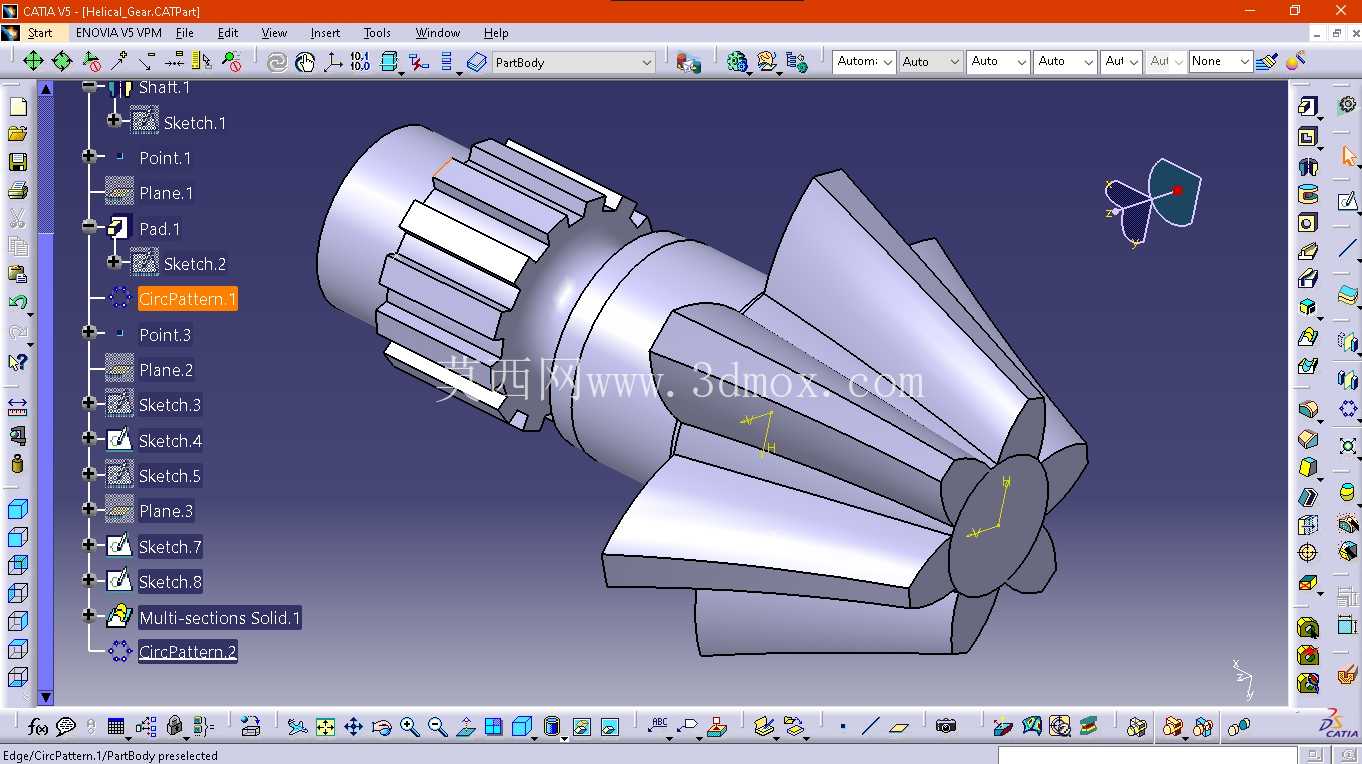Click the Sketch tool in right toolbar
The height and width of the screenshot is (764, 1362).
tap(1347, 201)
